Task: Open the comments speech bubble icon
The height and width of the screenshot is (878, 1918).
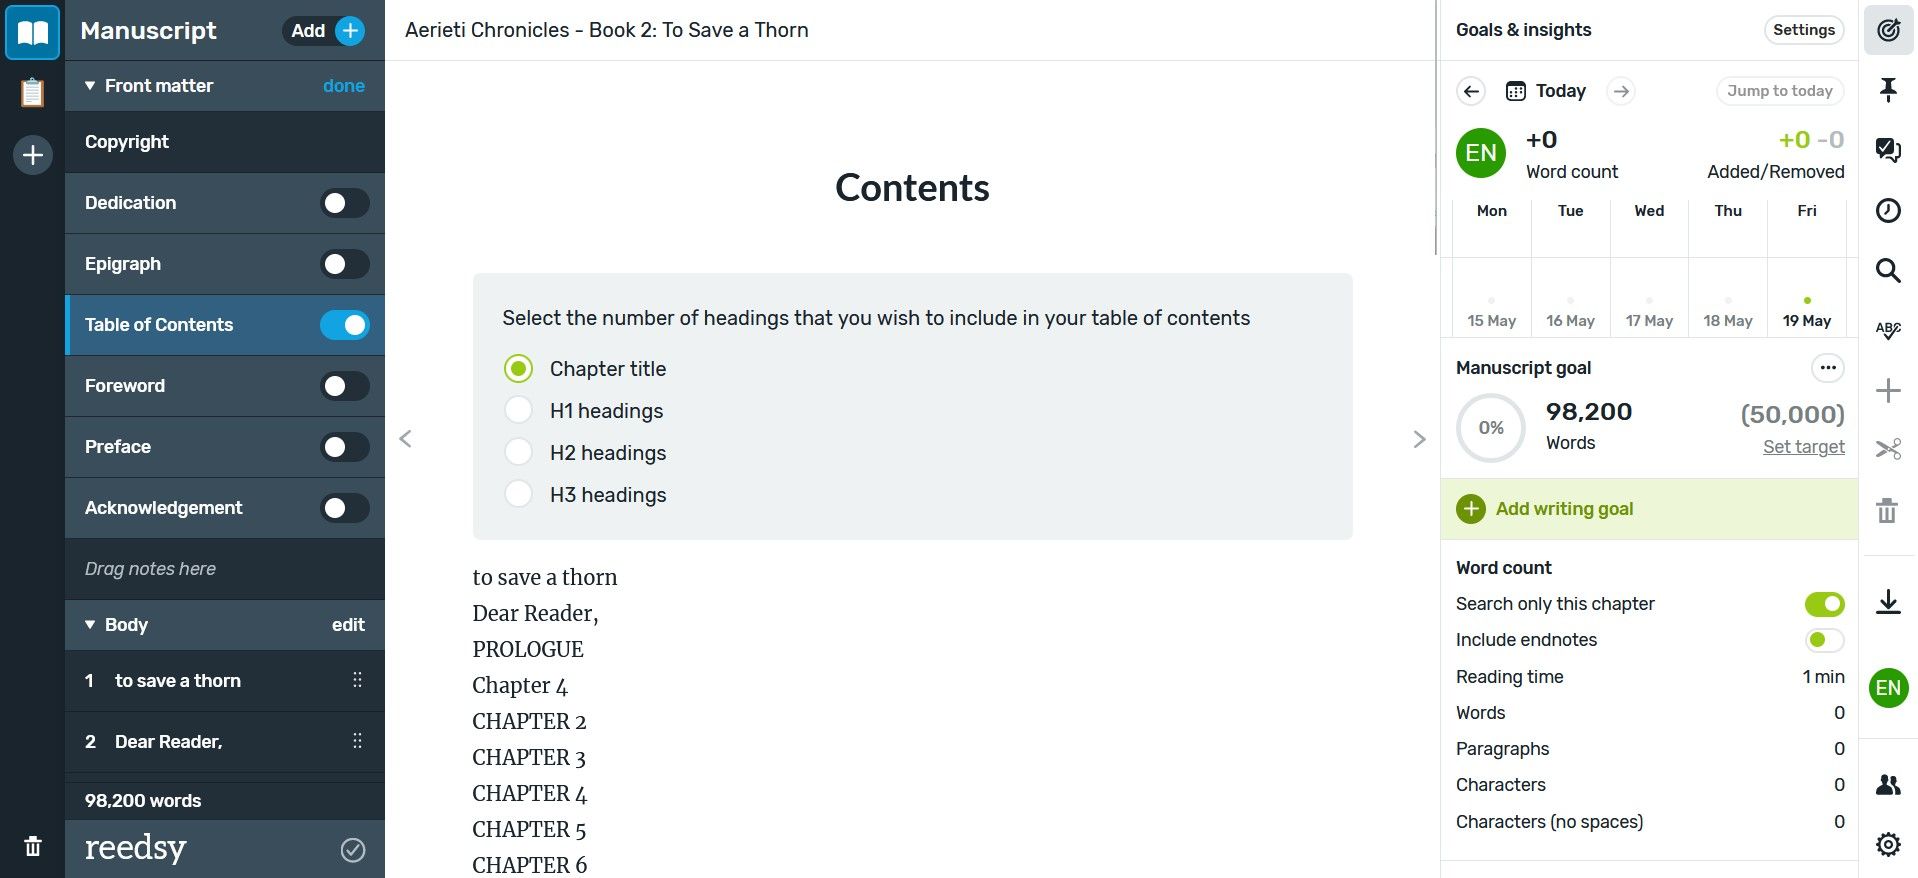Action: tap(1888, 150)
